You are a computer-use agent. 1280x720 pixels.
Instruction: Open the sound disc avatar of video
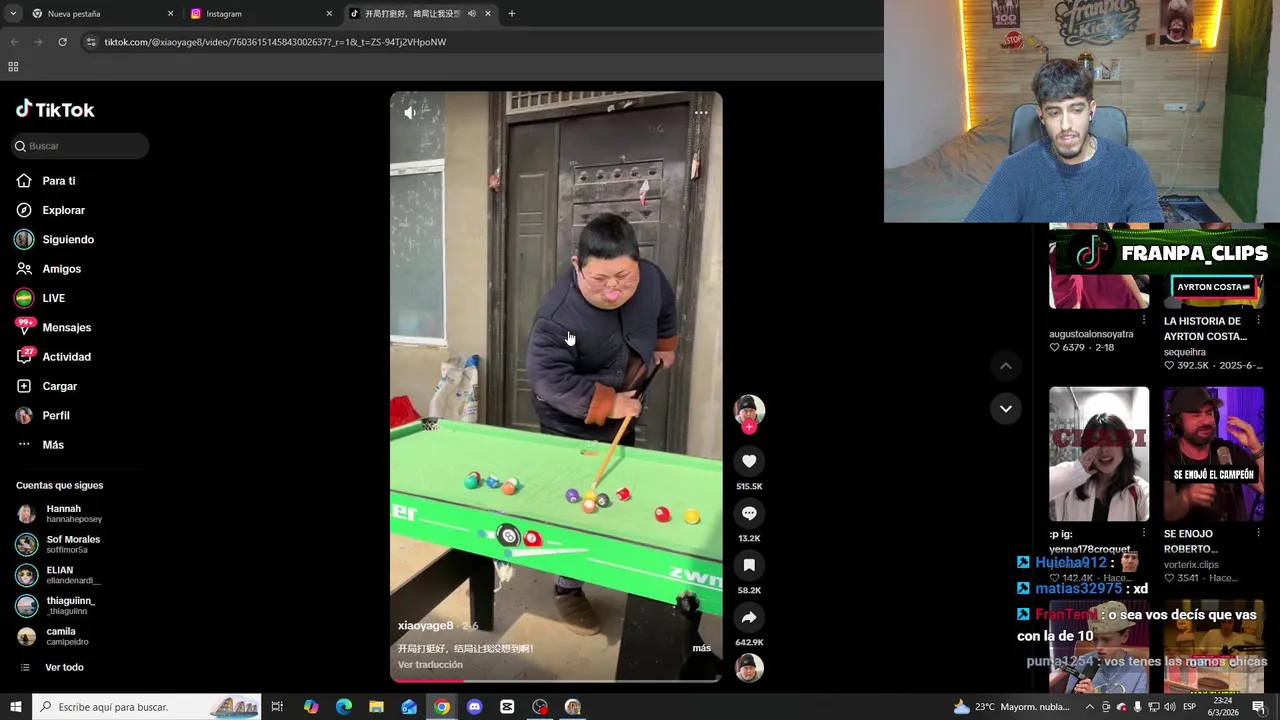749,668
